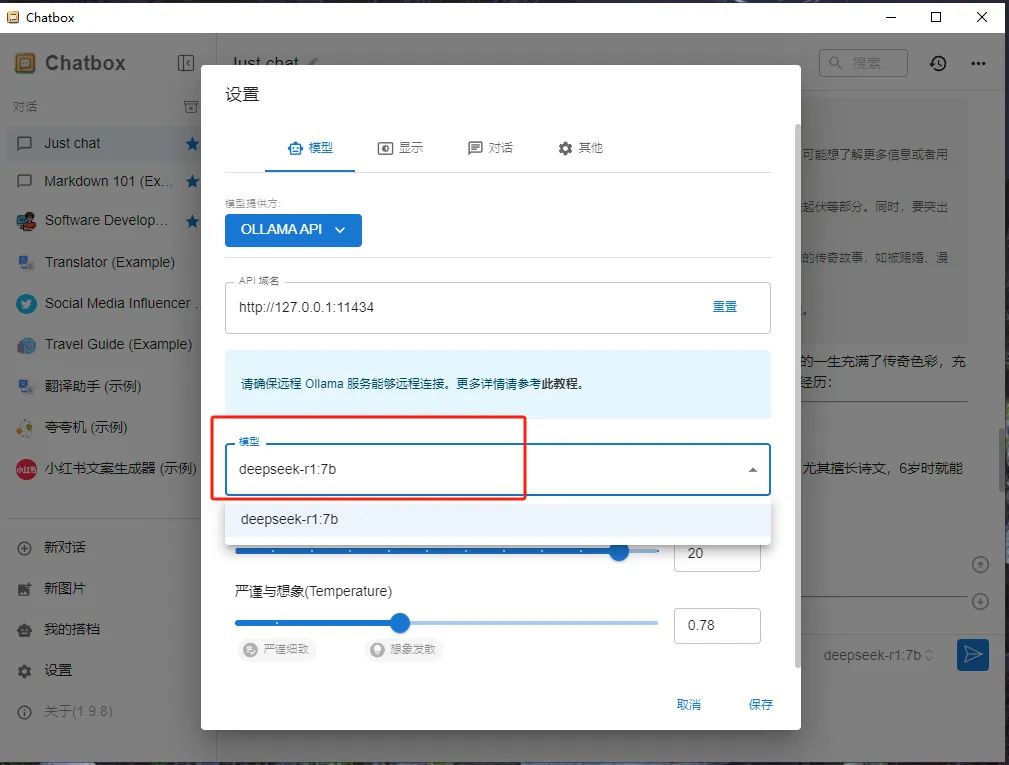The image size is (1009, 765).
Task: Click the up-arrow circle icon at right edge
Action: tap(980, 565)
